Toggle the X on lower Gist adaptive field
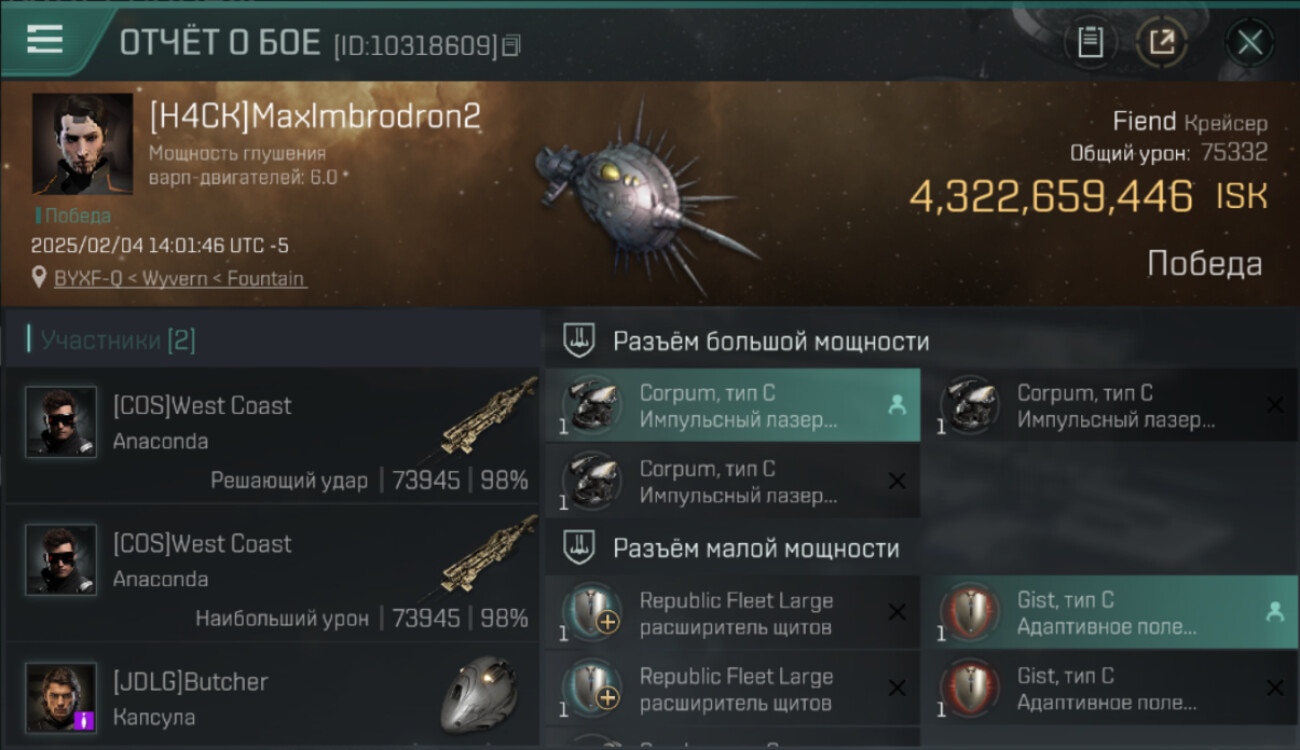 (1274, 688)
